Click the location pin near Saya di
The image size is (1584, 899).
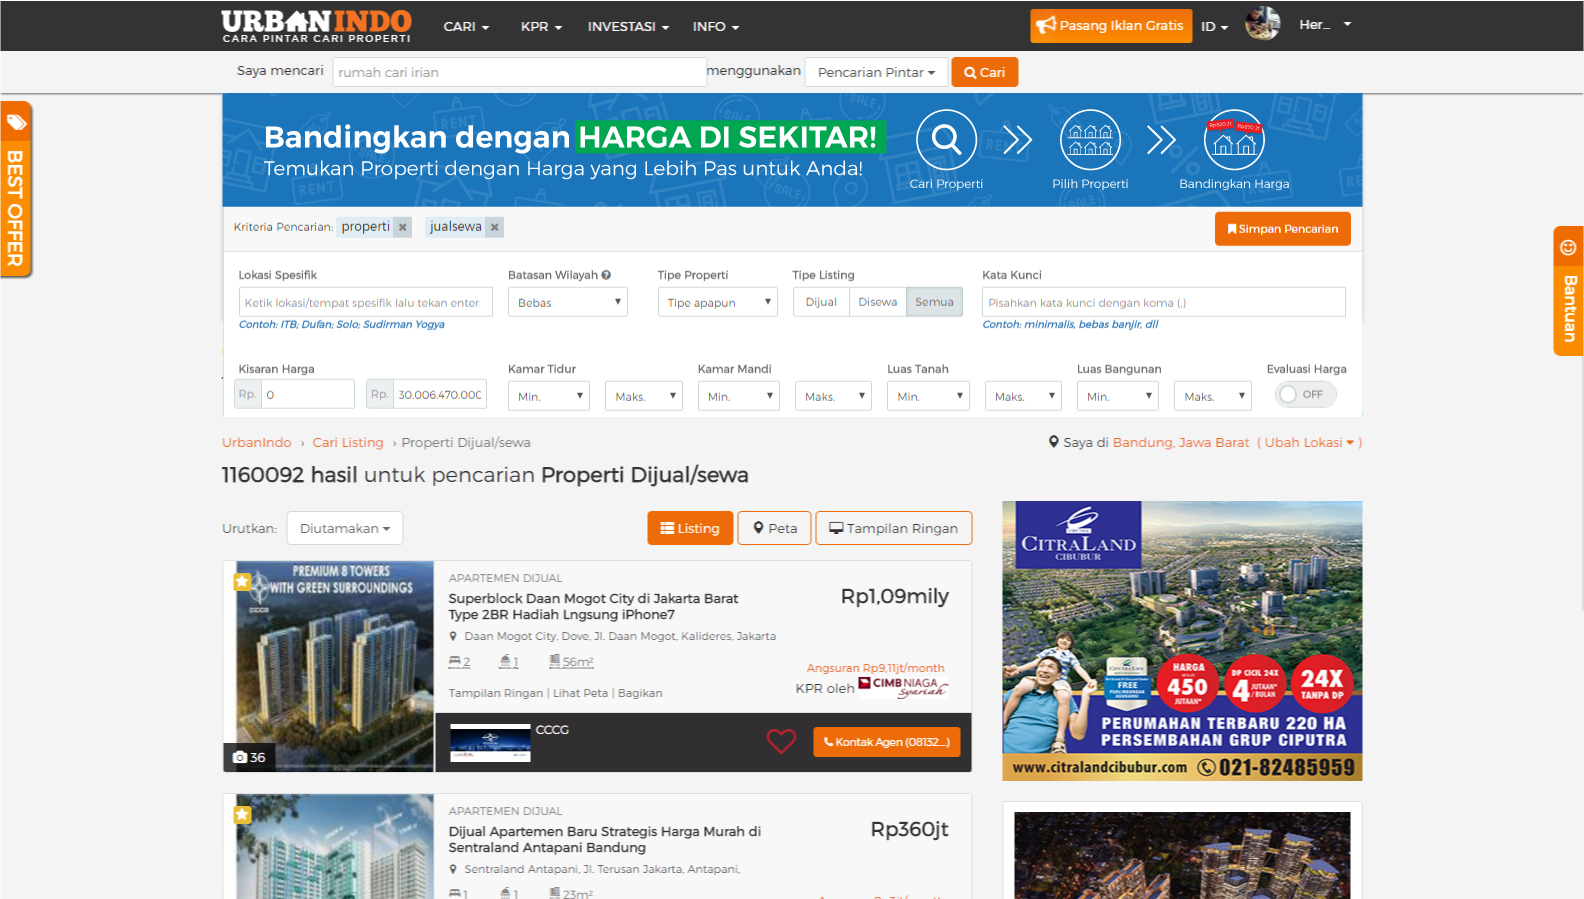tap(1053, 442)
